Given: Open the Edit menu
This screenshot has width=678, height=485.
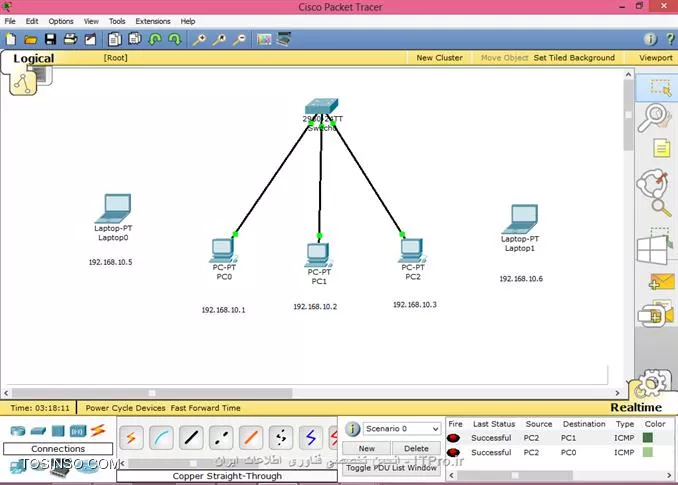Looking at the screenshot, I should pyautogui.click(x=32, y=21).
